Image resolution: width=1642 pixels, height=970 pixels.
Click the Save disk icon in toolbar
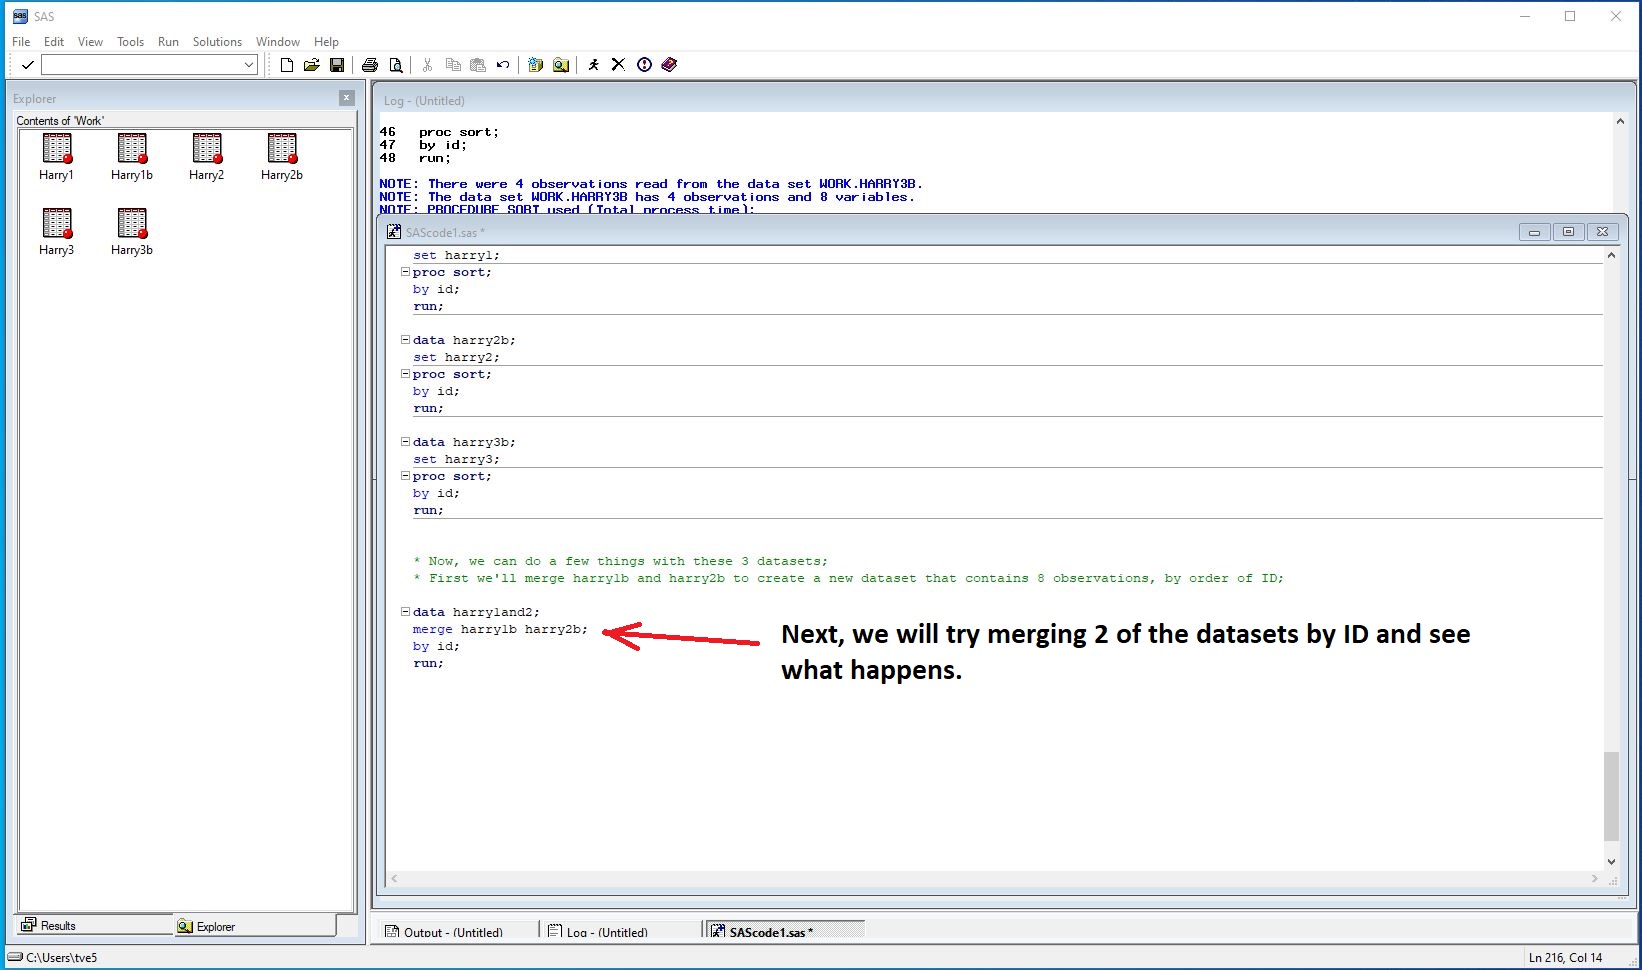point(337,65)
